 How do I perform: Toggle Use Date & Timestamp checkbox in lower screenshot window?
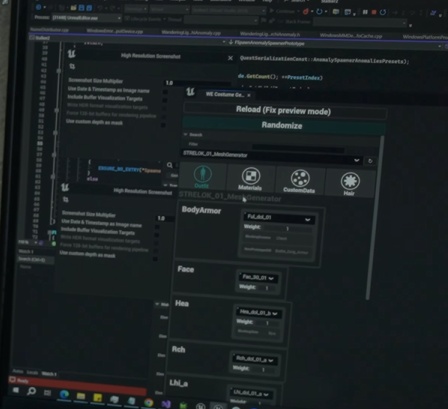pyautogui.click(x=157, y=227)
